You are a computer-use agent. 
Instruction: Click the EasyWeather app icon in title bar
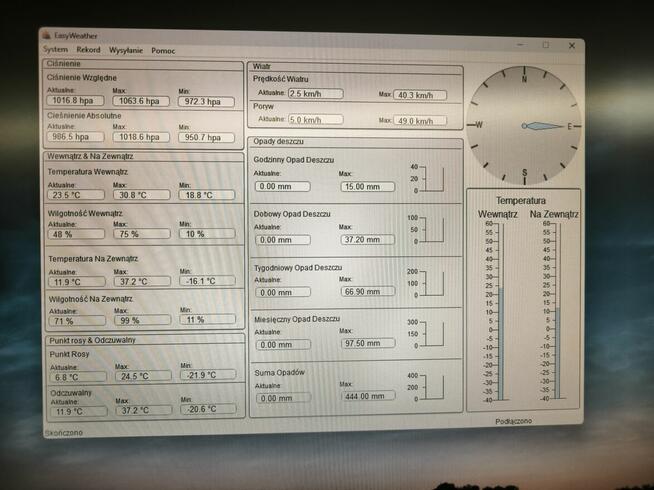(x=48, y=37)
